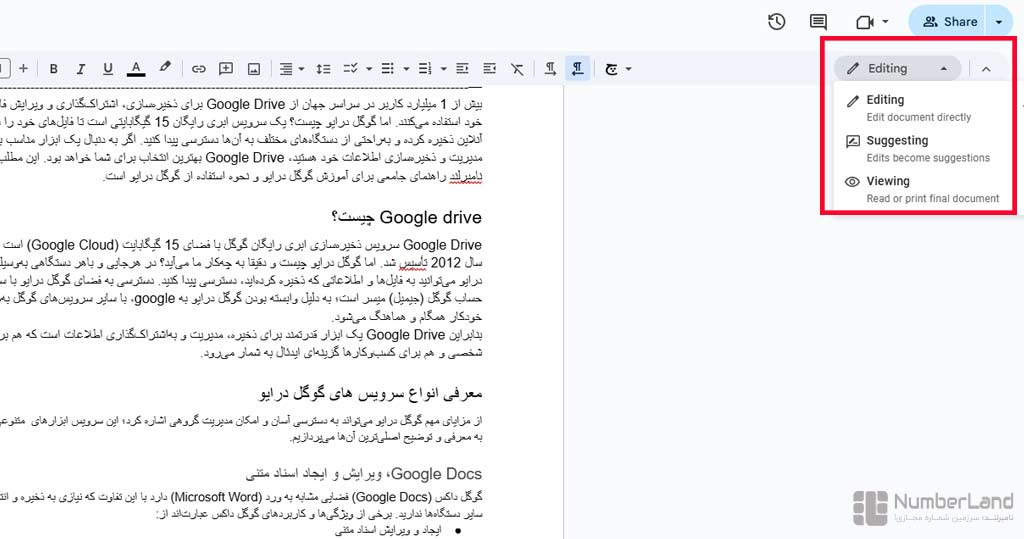Click the clear formatting icon
The width and height of the screenshot is (1024, 539).
pyautogui.click(x=517, y=69)
